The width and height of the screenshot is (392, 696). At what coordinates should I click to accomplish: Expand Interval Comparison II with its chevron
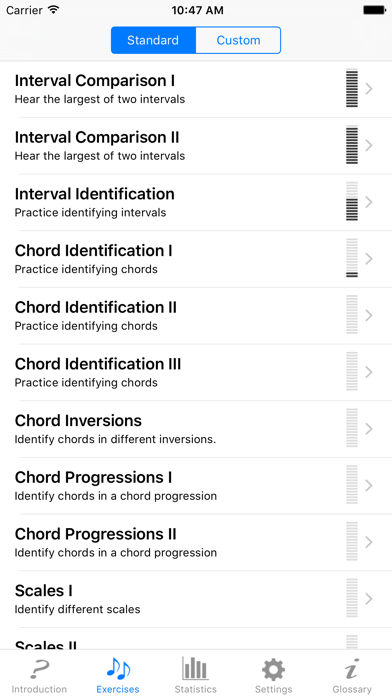click(368, 145)
